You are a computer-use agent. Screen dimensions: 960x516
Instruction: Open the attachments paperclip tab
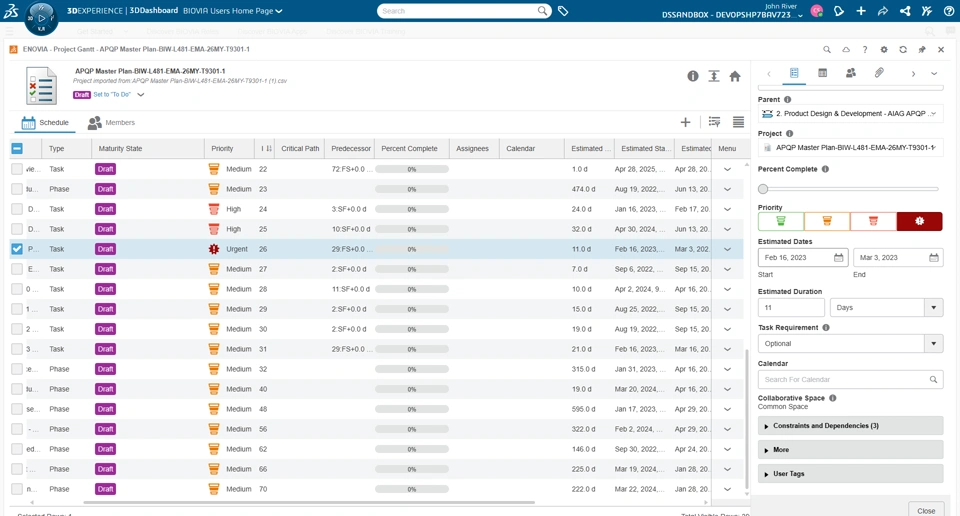(x=879, y=73)
